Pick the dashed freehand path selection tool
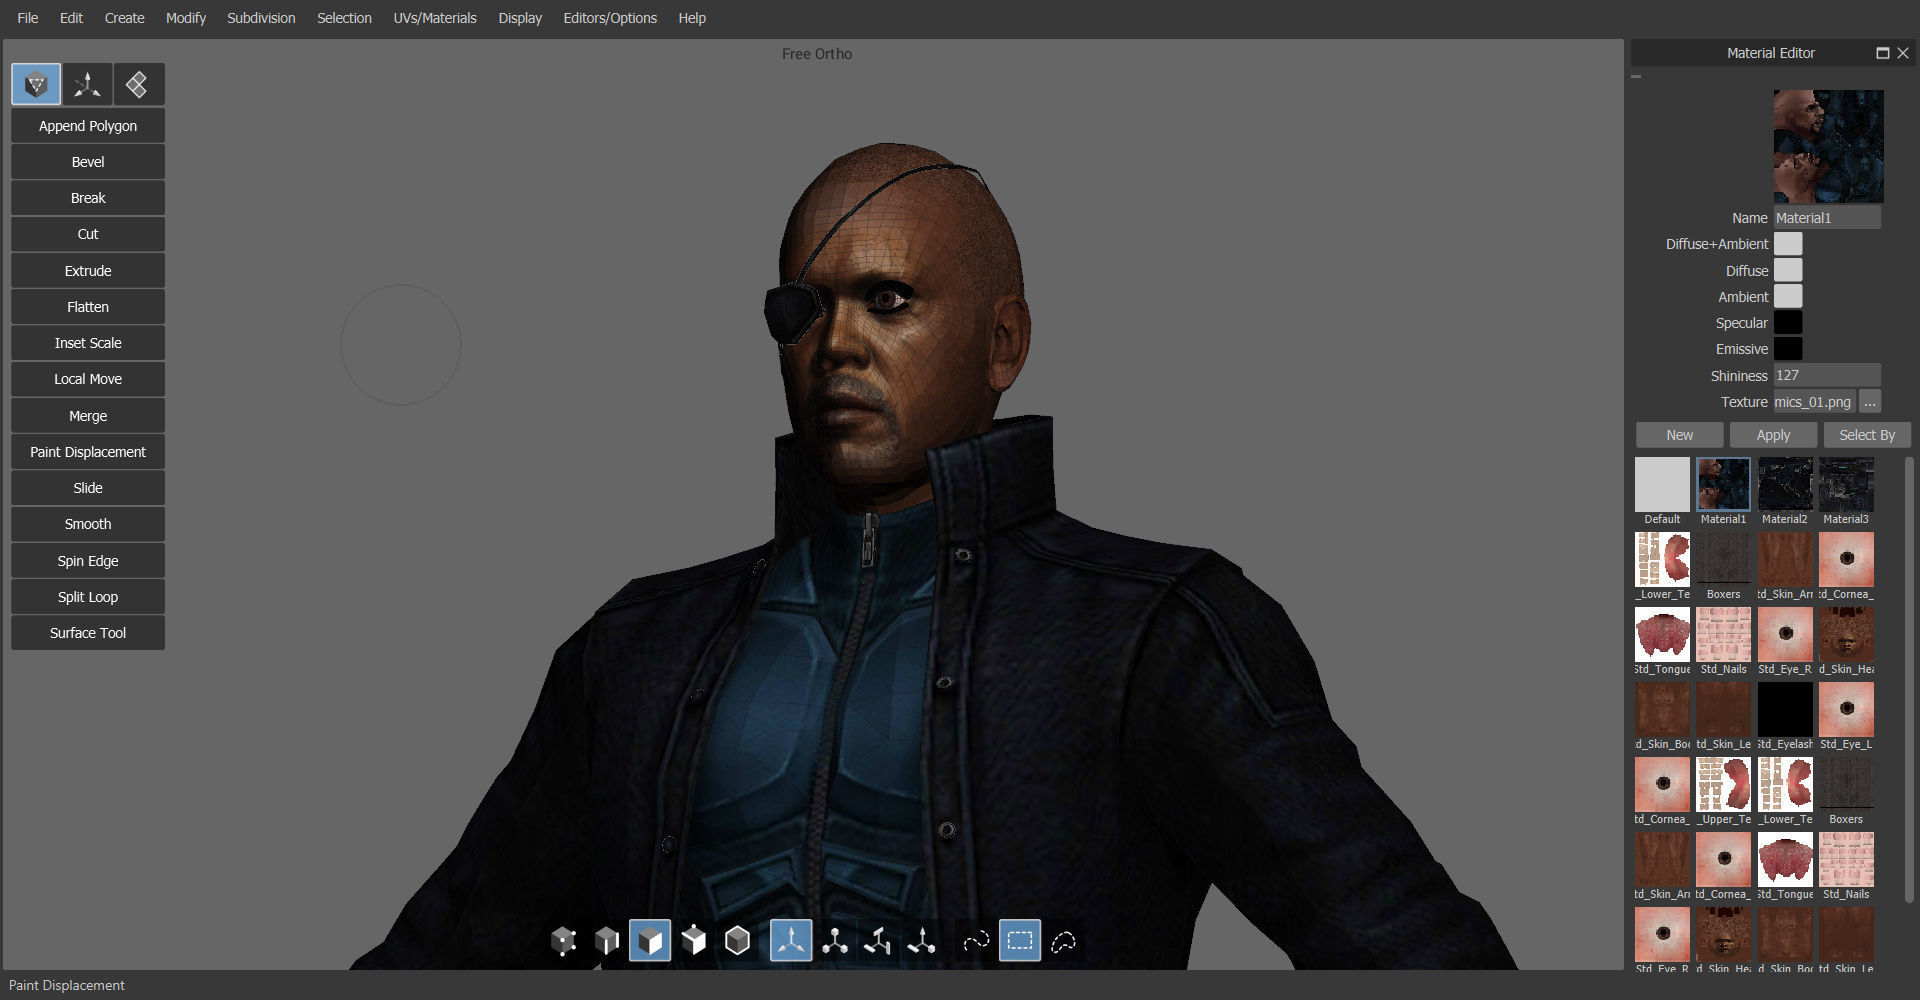 pos(976,941)
